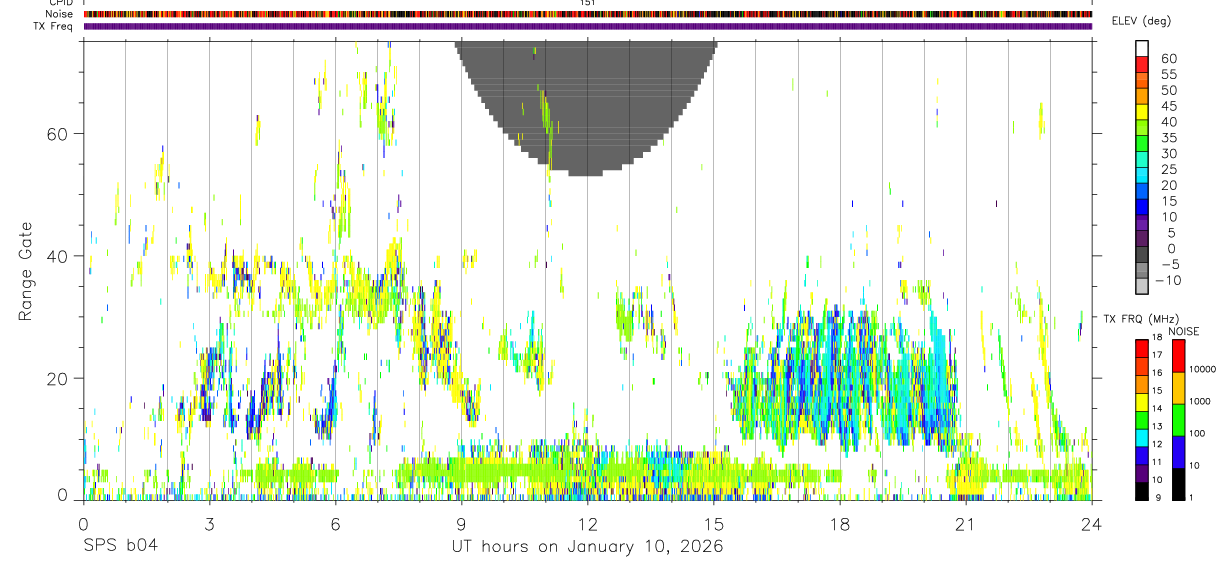Click the 'TX Freq' strip label
The image size is (1228, 567).
51,26
